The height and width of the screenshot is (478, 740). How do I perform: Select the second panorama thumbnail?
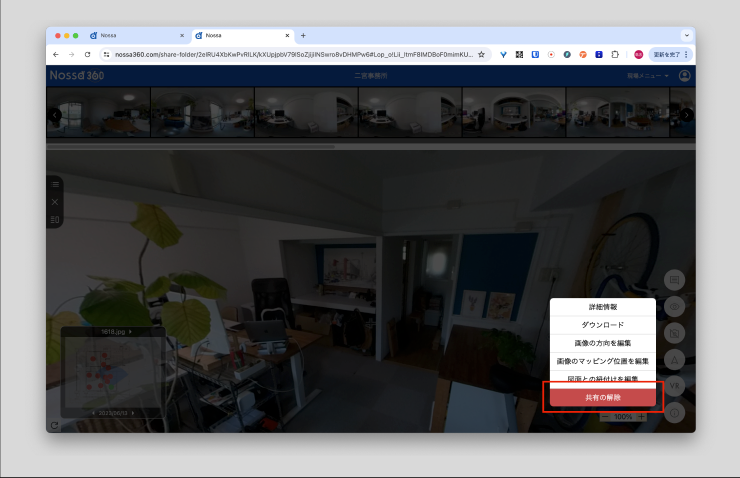pos(202,112)
